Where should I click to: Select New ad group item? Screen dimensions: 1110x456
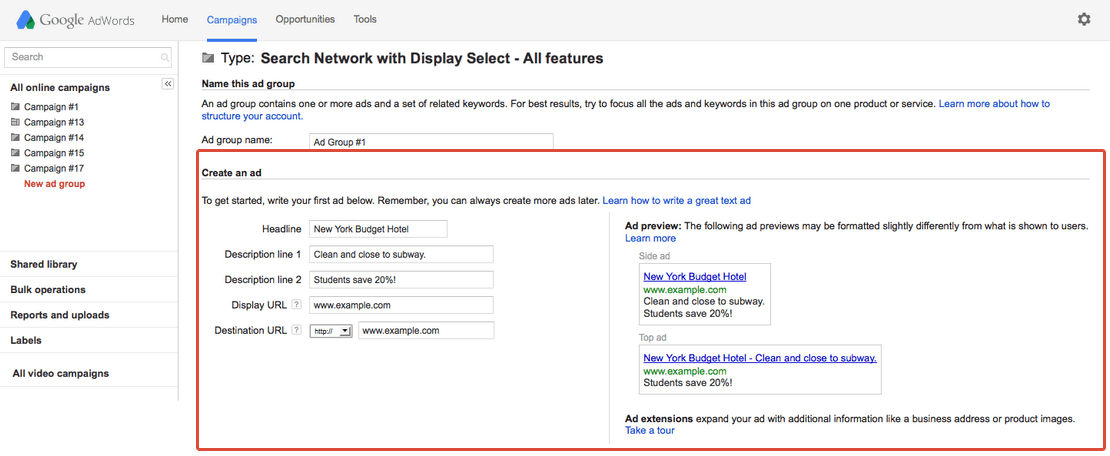point(55,184)
